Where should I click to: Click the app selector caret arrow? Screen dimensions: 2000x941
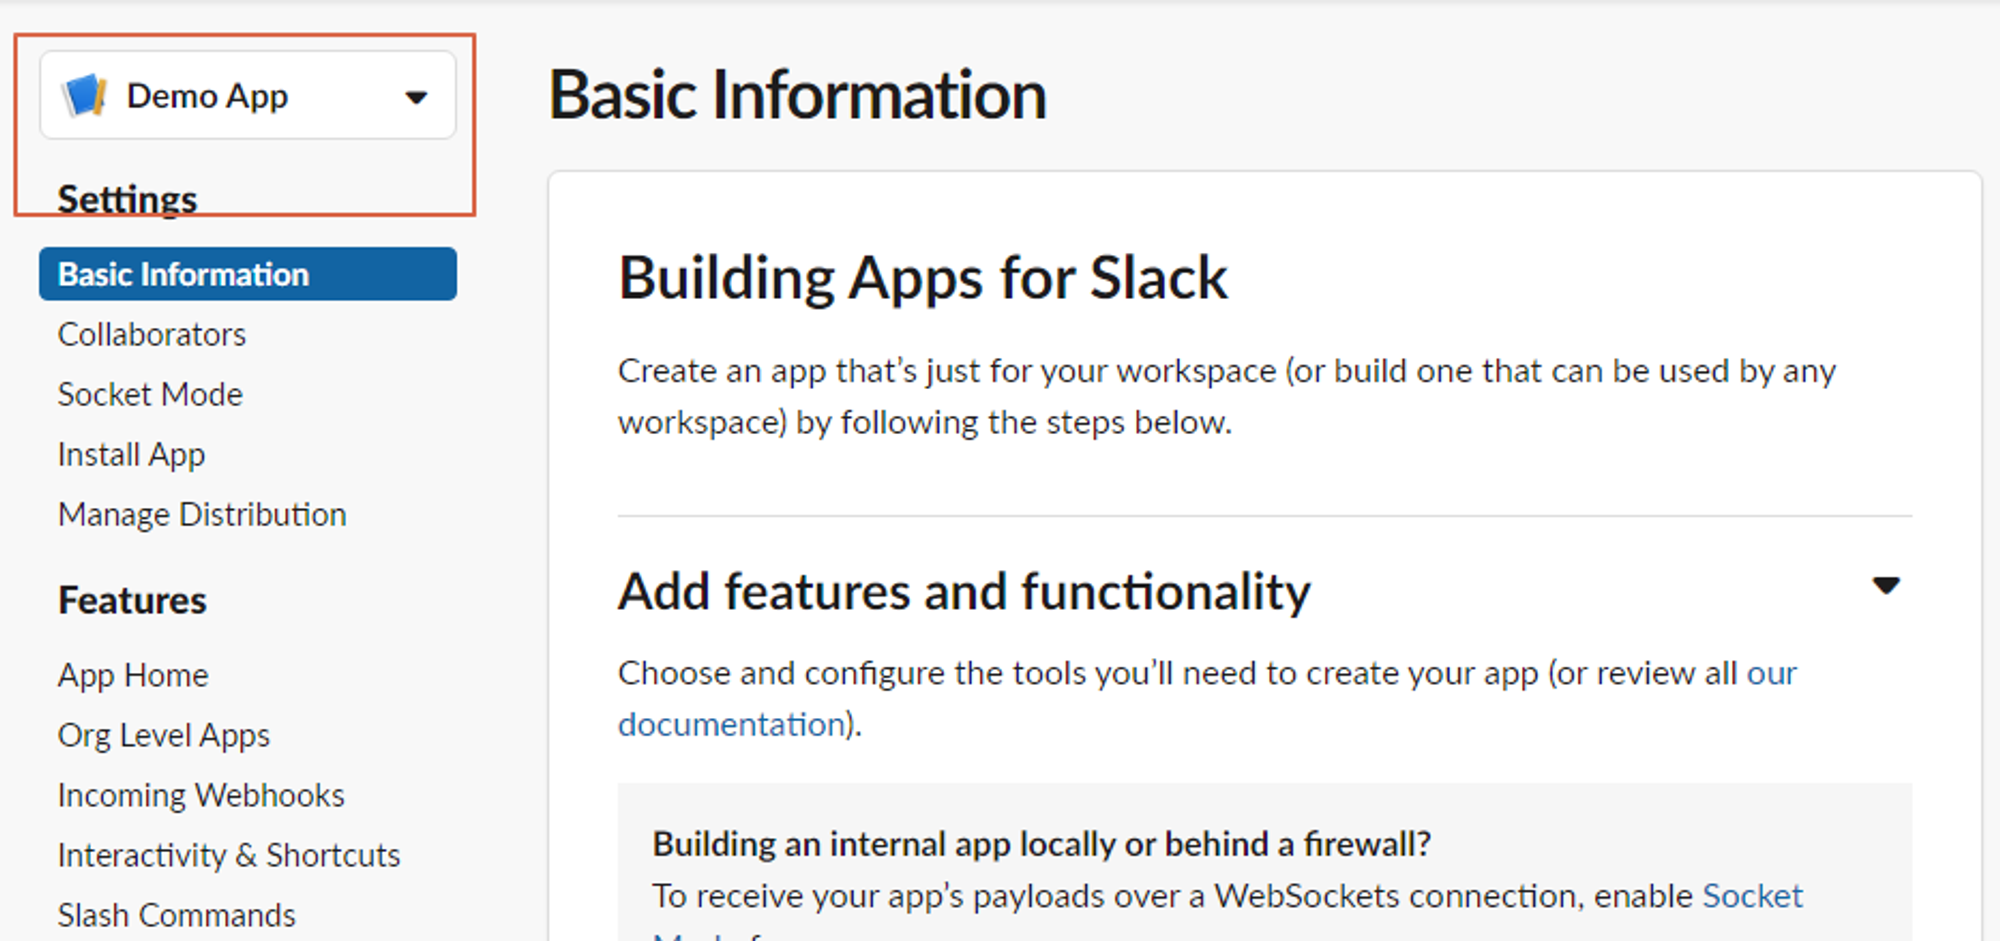416,97
